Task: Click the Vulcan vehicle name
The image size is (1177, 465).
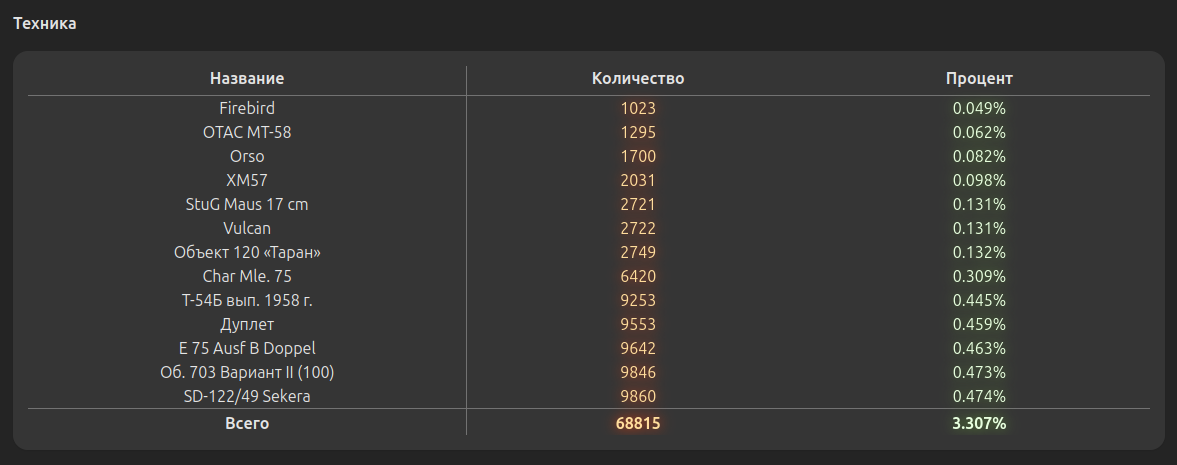Action: [247, 228]
